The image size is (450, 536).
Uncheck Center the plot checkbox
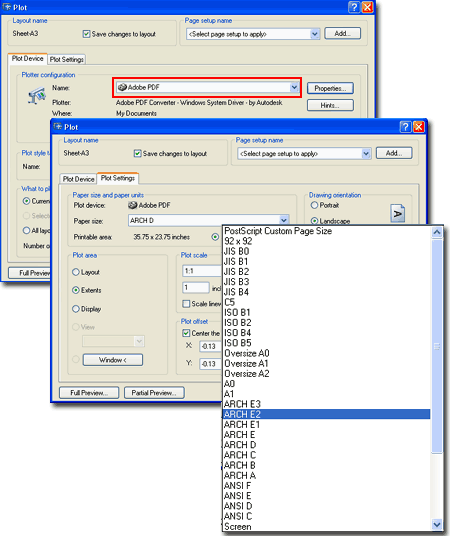coord(186,333)
